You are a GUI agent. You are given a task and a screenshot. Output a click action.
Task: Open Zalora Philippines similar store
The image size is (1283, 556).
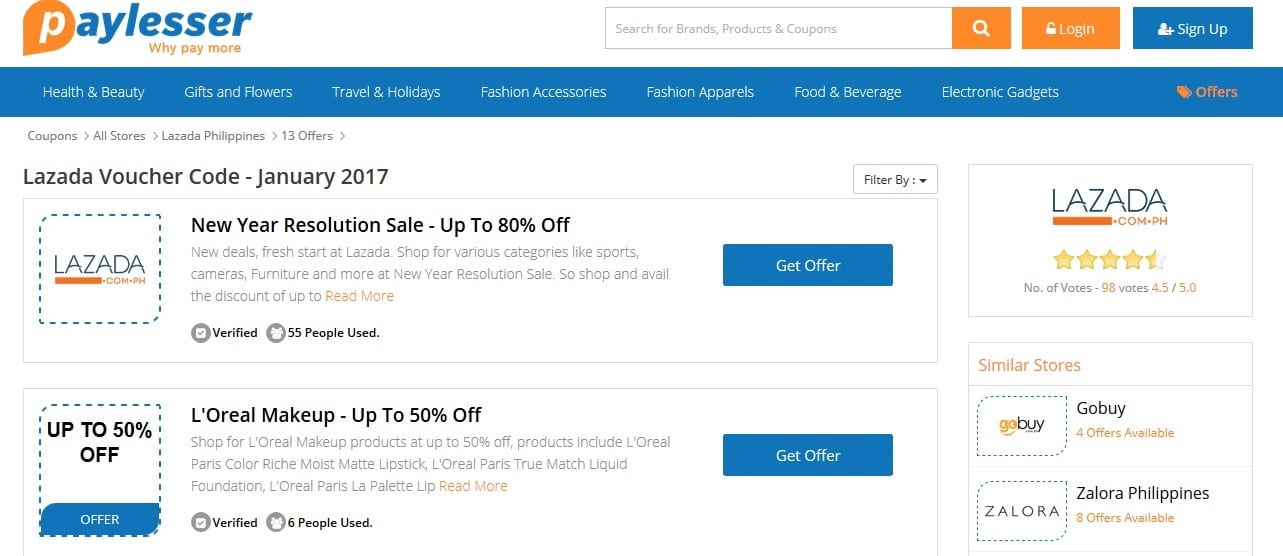1143,493
